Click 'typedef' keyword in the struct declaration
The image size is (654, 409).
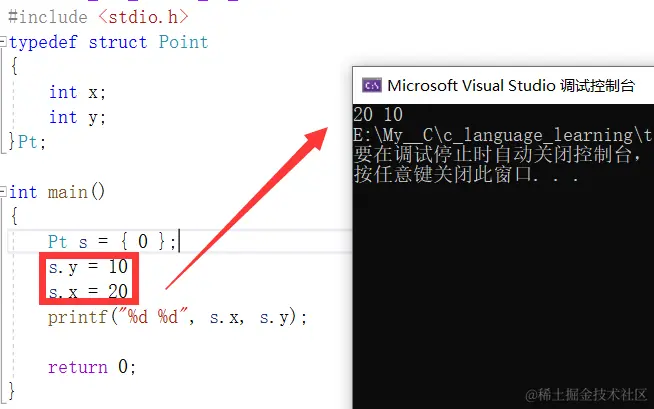coord(43,42)
